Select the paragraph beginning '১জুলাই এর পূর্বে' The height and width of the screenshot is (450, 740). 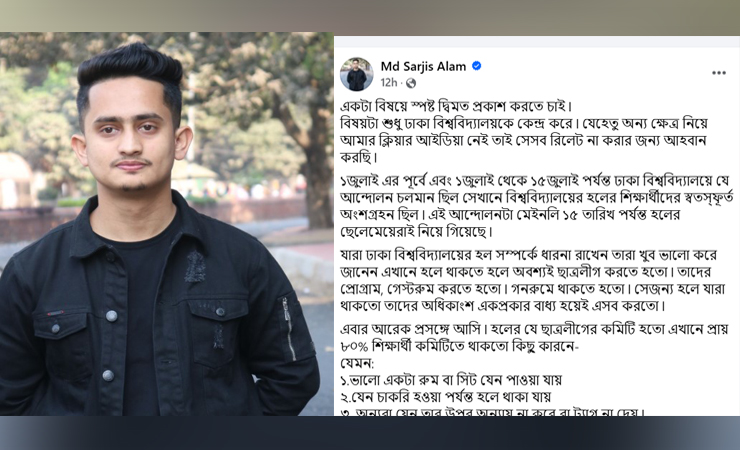point(537,206)
